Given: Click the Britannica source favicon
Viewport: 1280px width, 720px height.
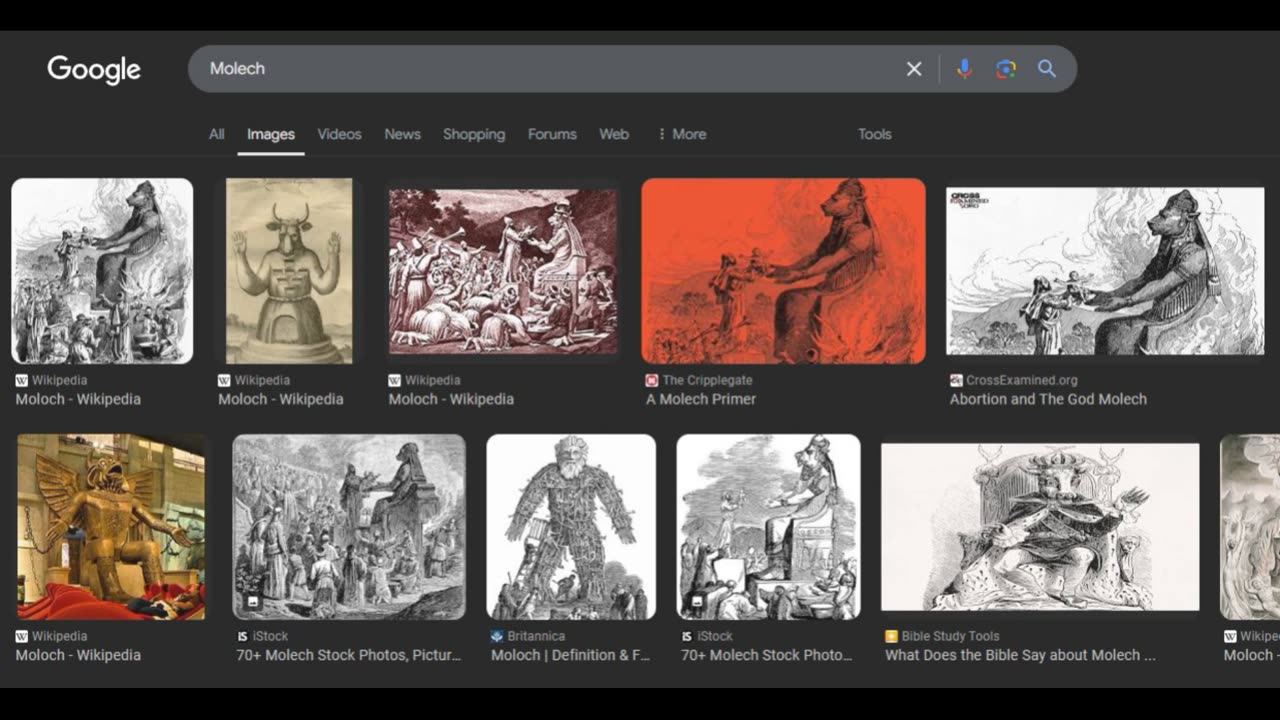Looking at the screenshot, I should [x=497, y=636].
